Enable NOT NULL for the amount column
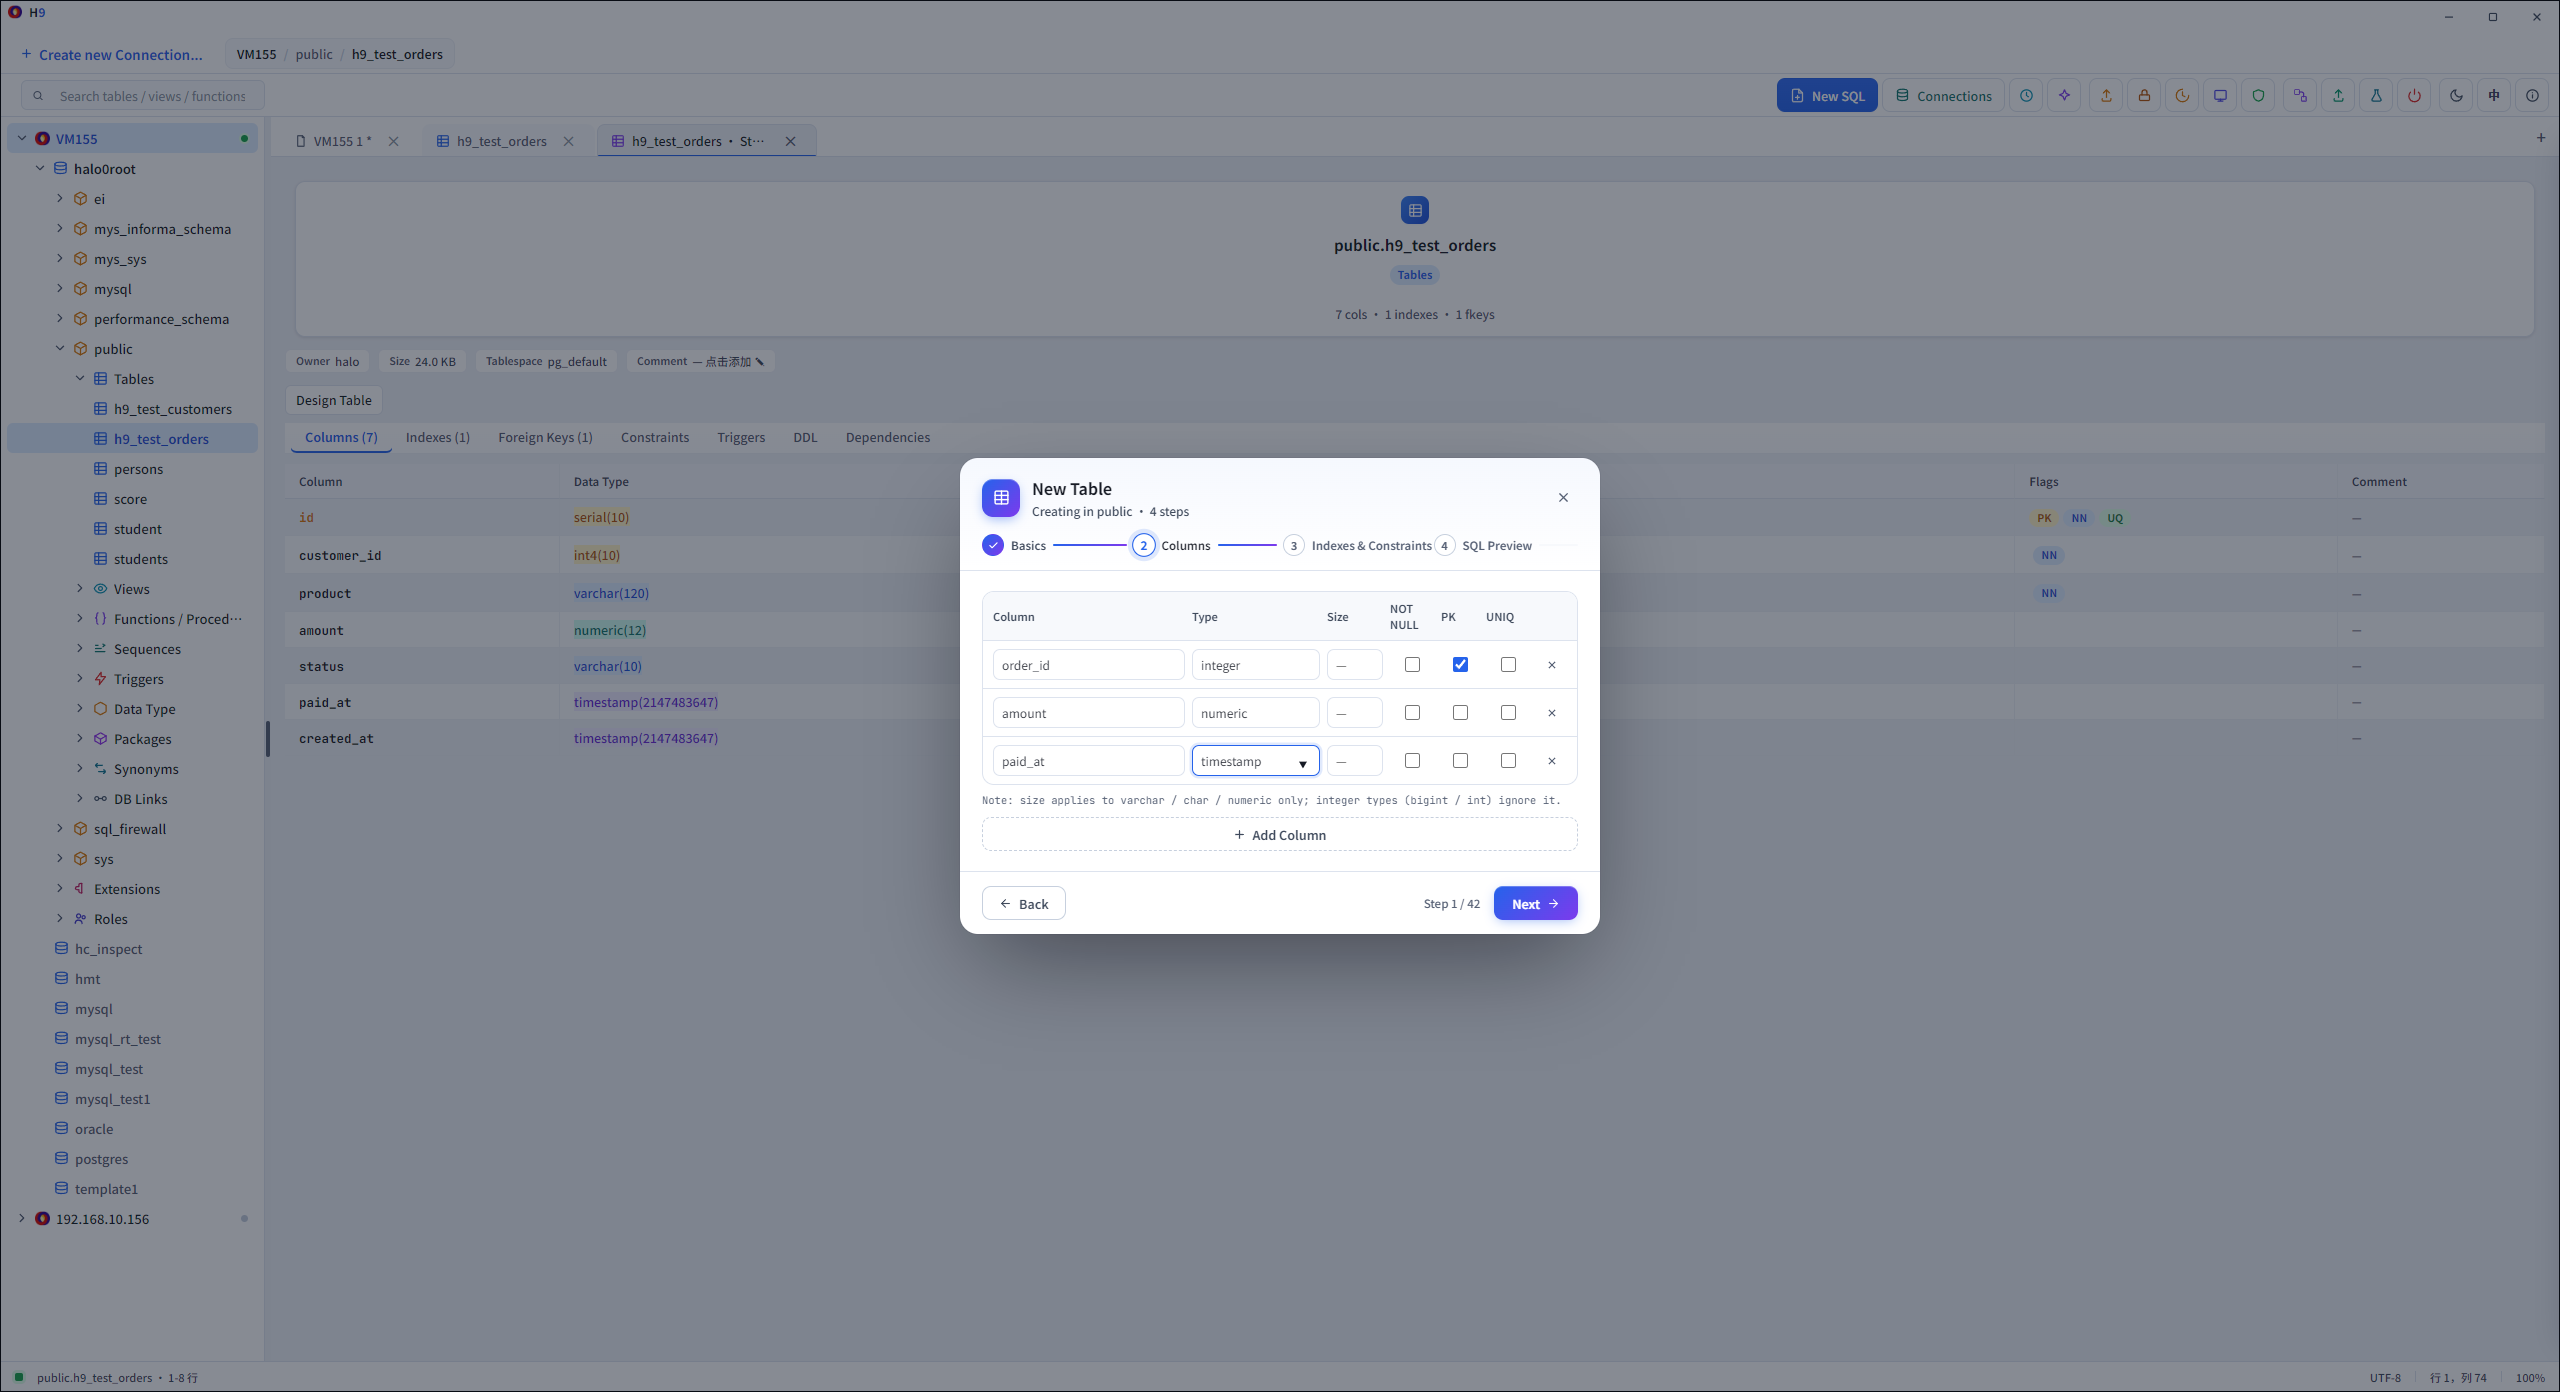The height and width of the screenshot is (1392, 2560). point(1412,713)
